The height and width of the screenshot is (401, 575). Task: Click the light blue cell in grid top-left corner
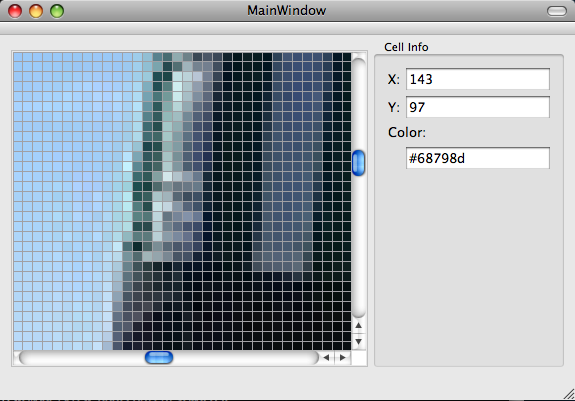[18, 57]
